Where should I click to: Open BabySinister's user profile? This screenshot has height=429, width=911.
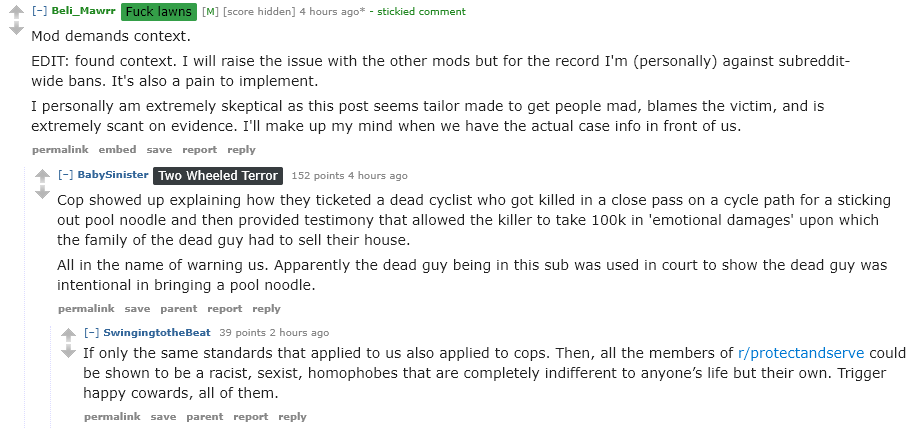[113, 175]
